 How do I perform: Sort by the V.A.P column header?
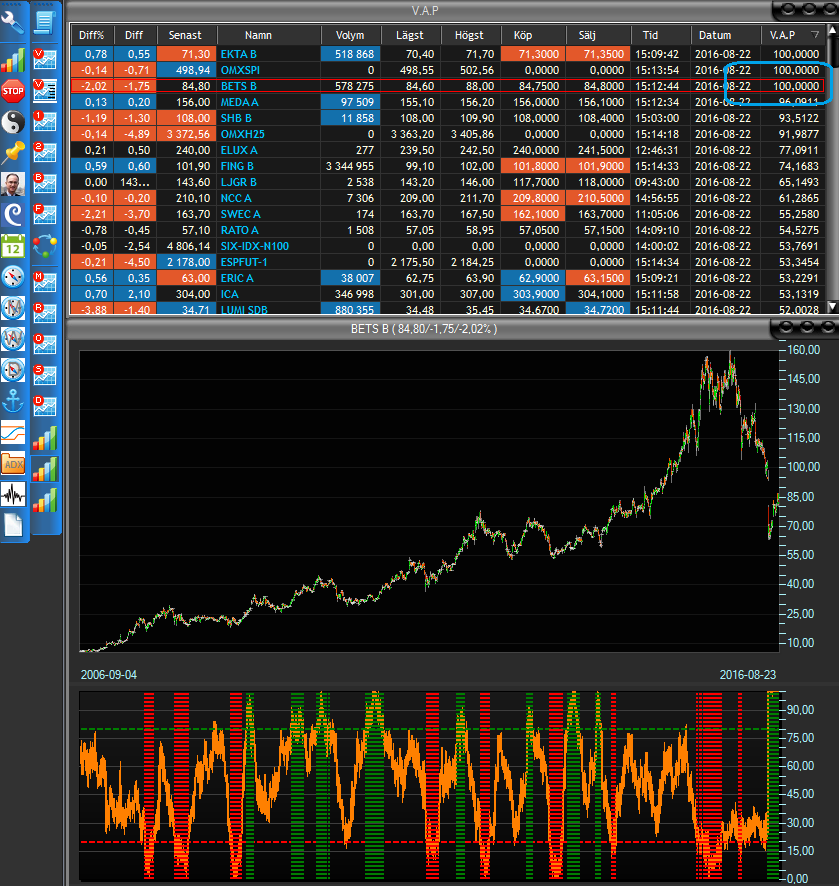point(782,35)
